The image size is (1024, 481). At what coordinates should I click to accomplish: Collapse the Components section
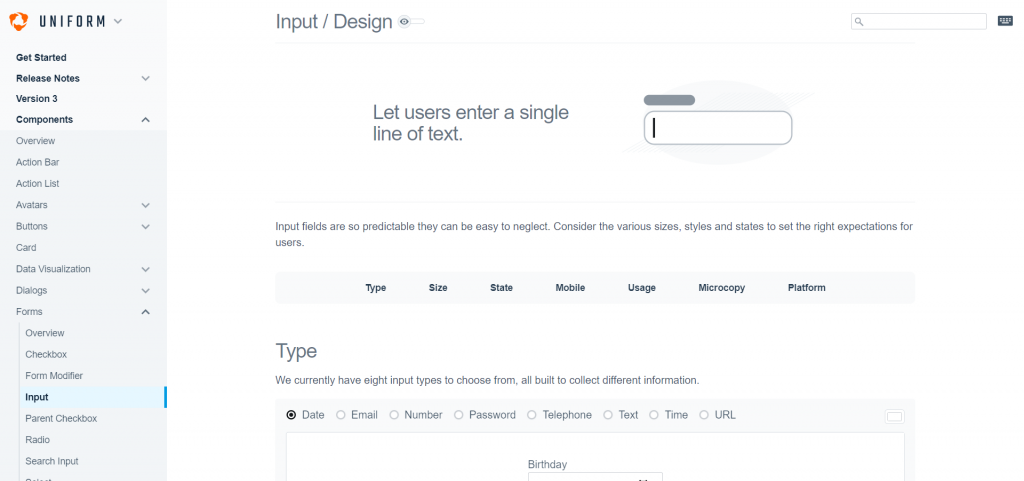146,119
